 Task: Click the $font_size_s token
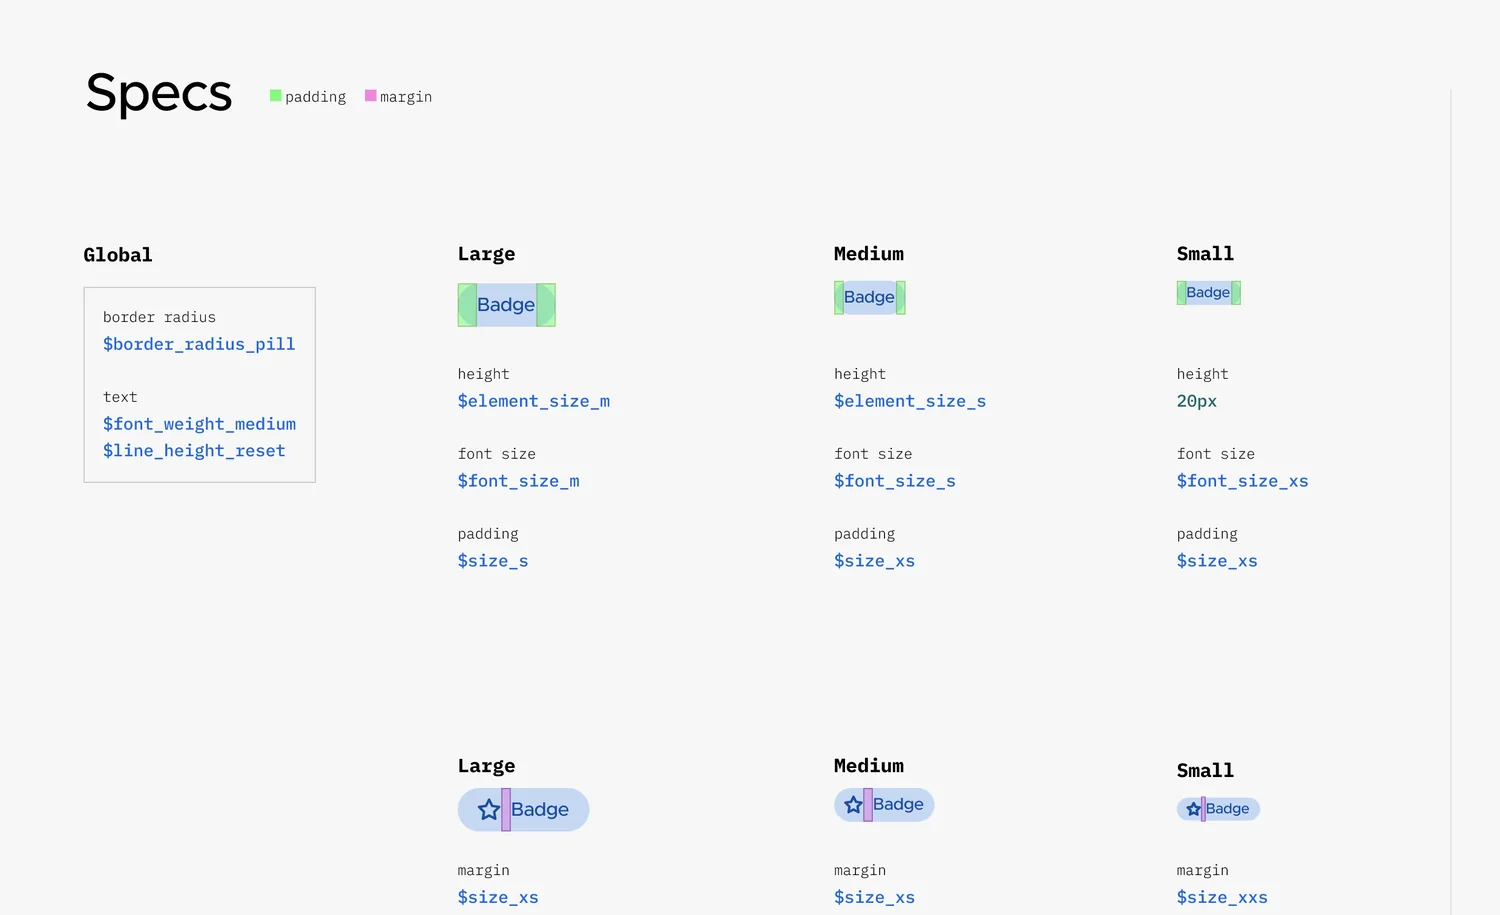(895, 481)
